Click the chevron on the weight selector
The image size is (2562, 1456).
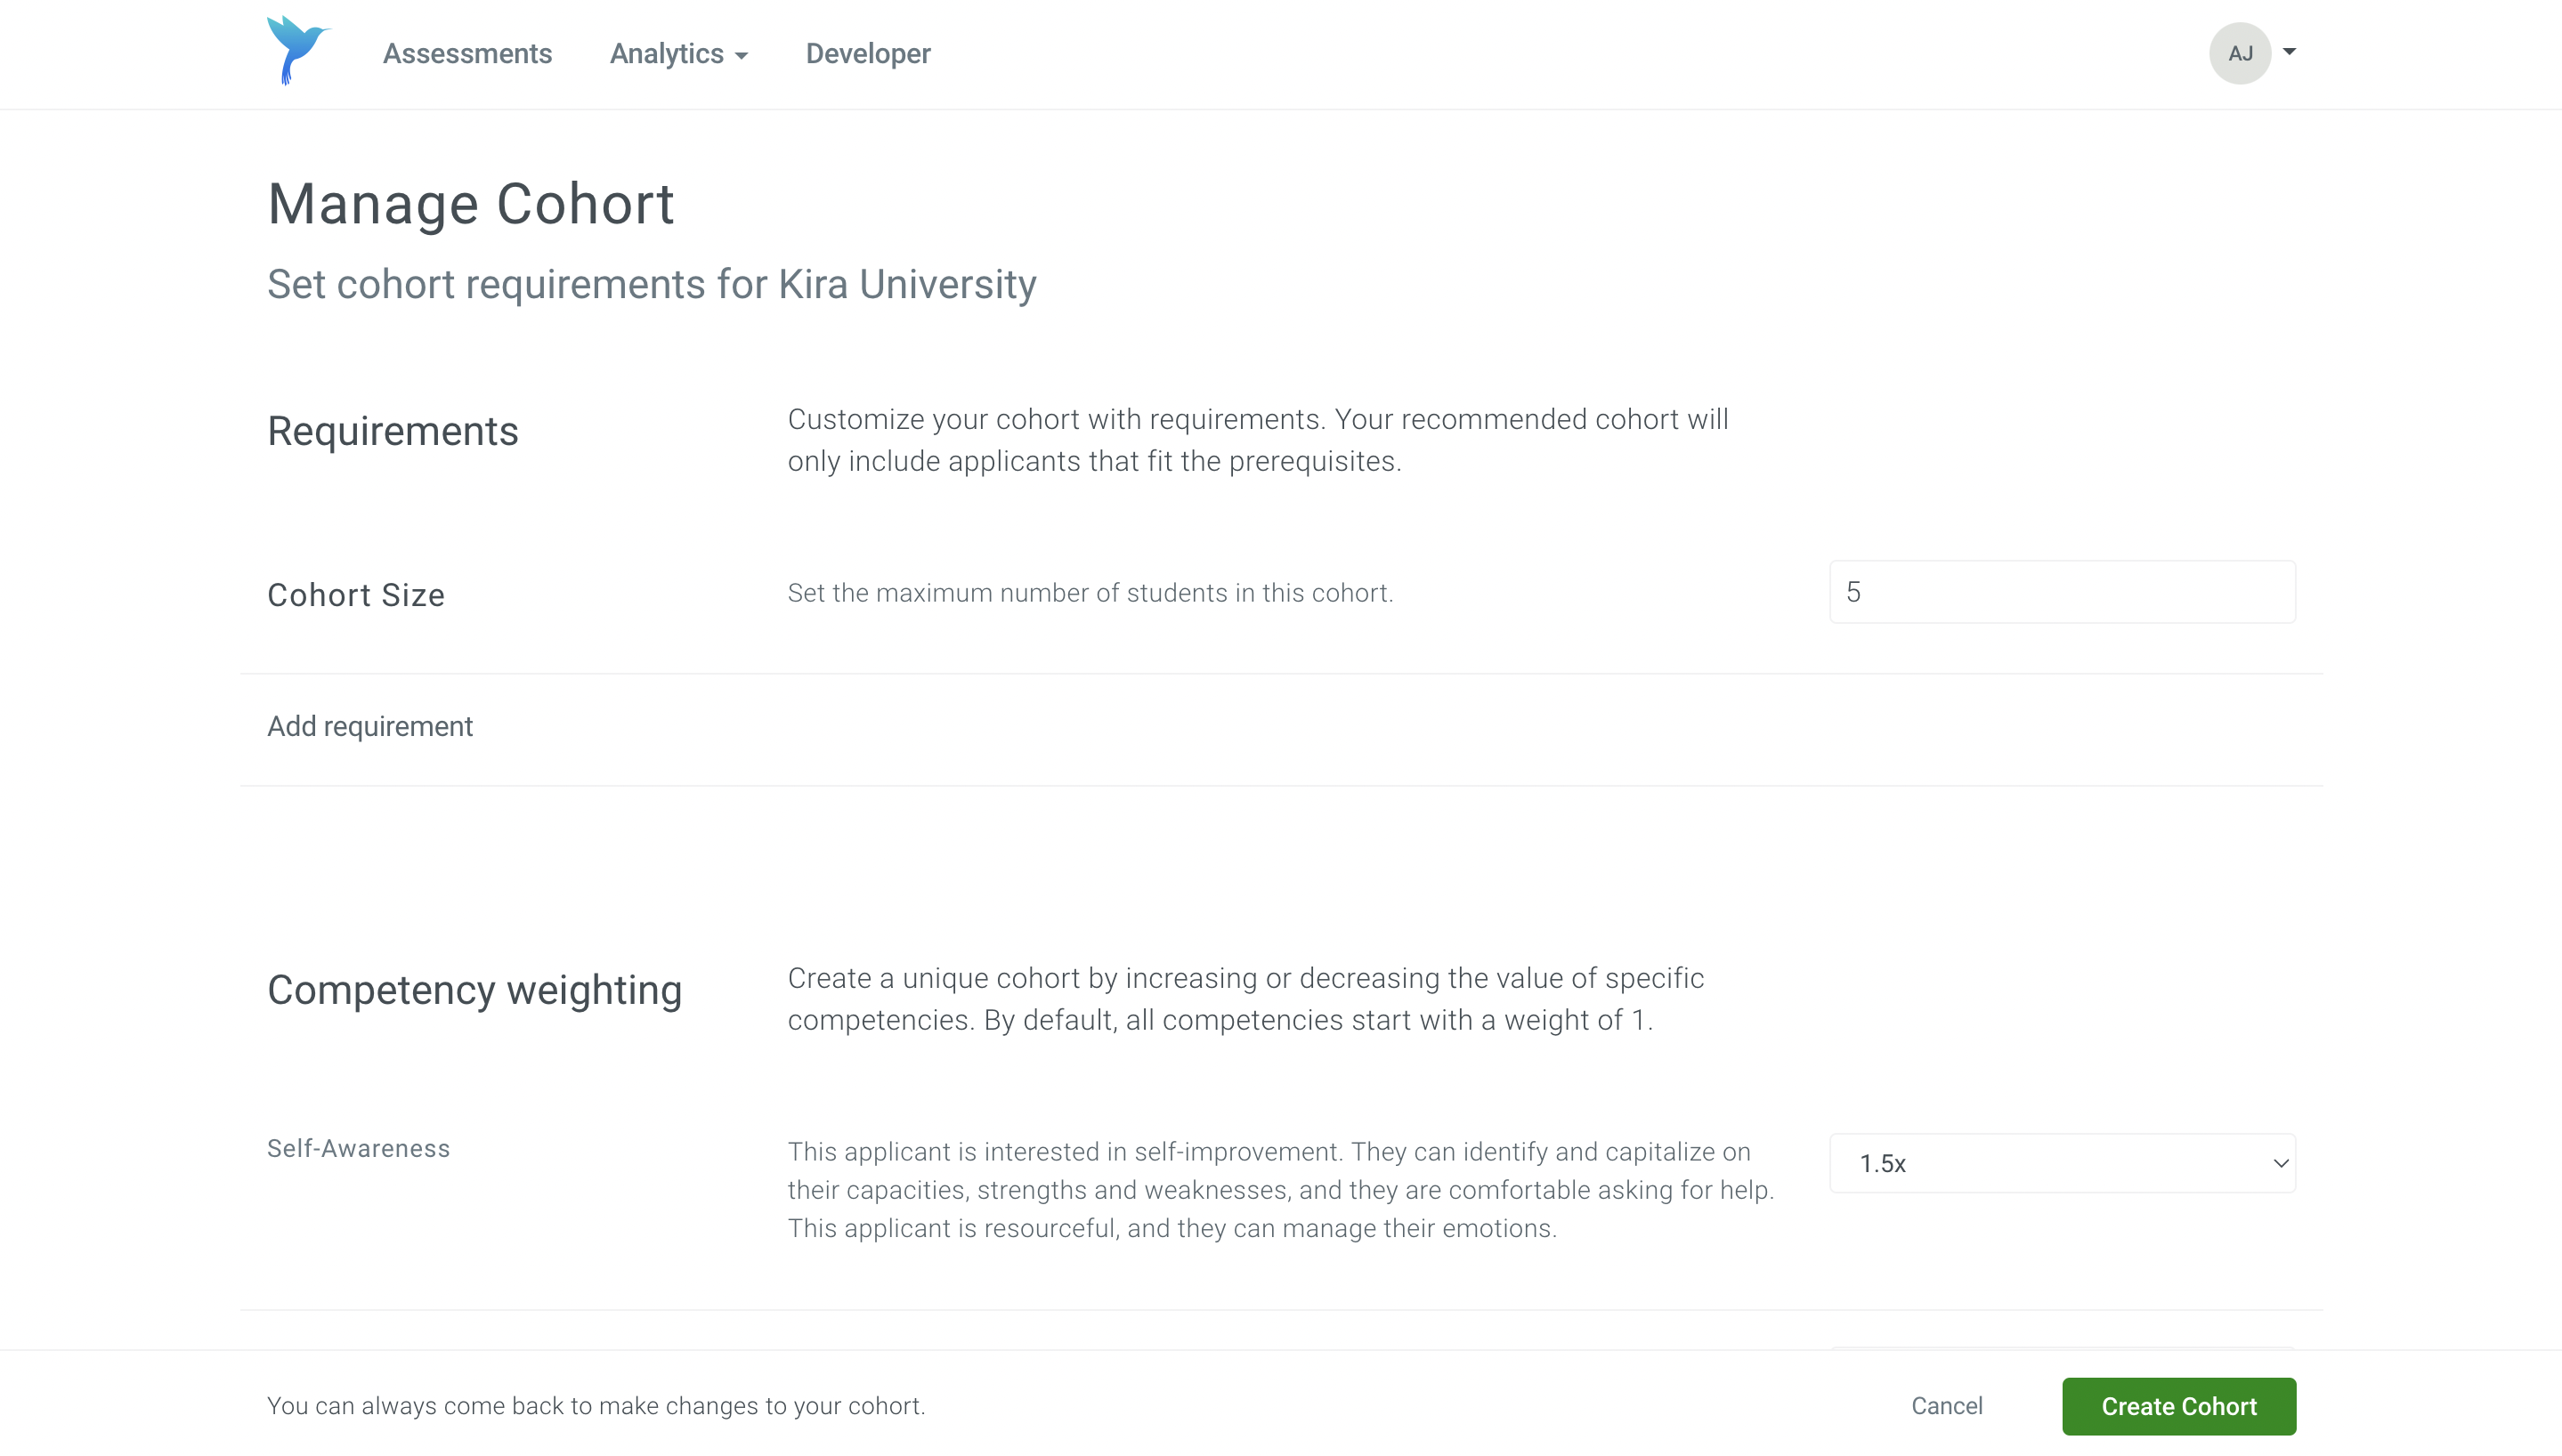pyautogui.click(x=2280, y=1163)
